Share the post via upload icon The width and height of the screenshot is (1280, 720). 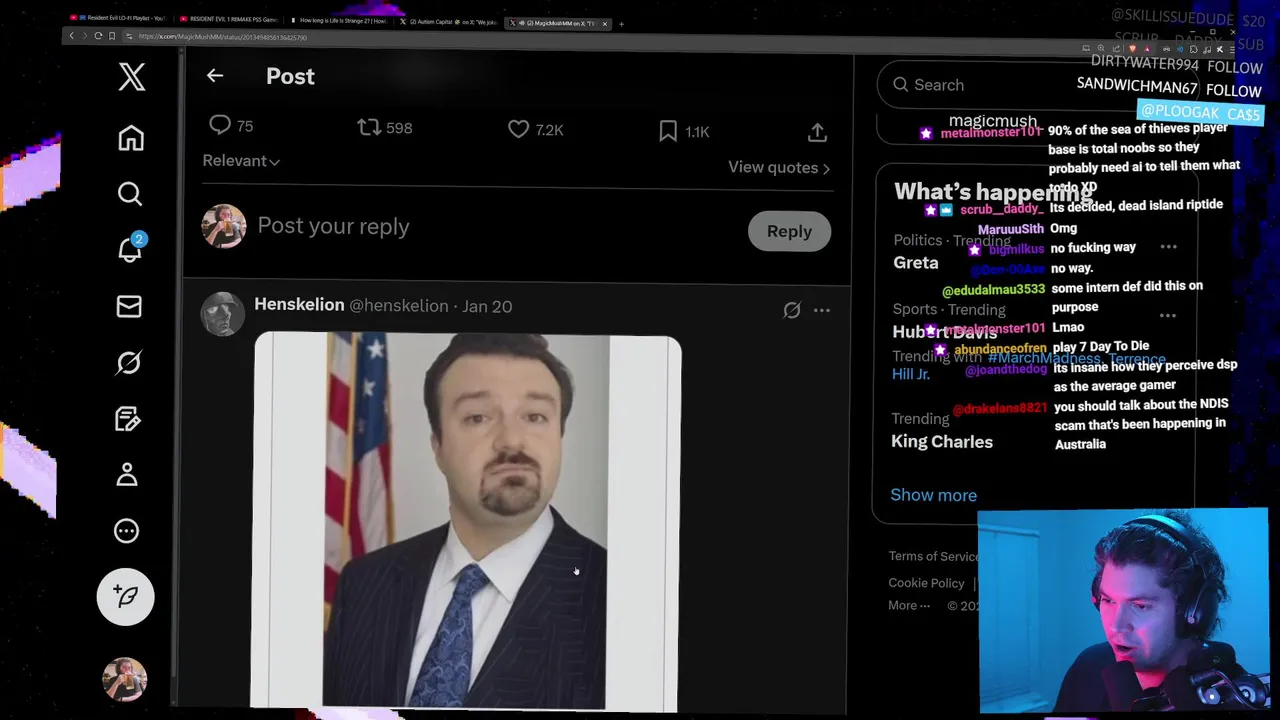click(x=817, y=132)
